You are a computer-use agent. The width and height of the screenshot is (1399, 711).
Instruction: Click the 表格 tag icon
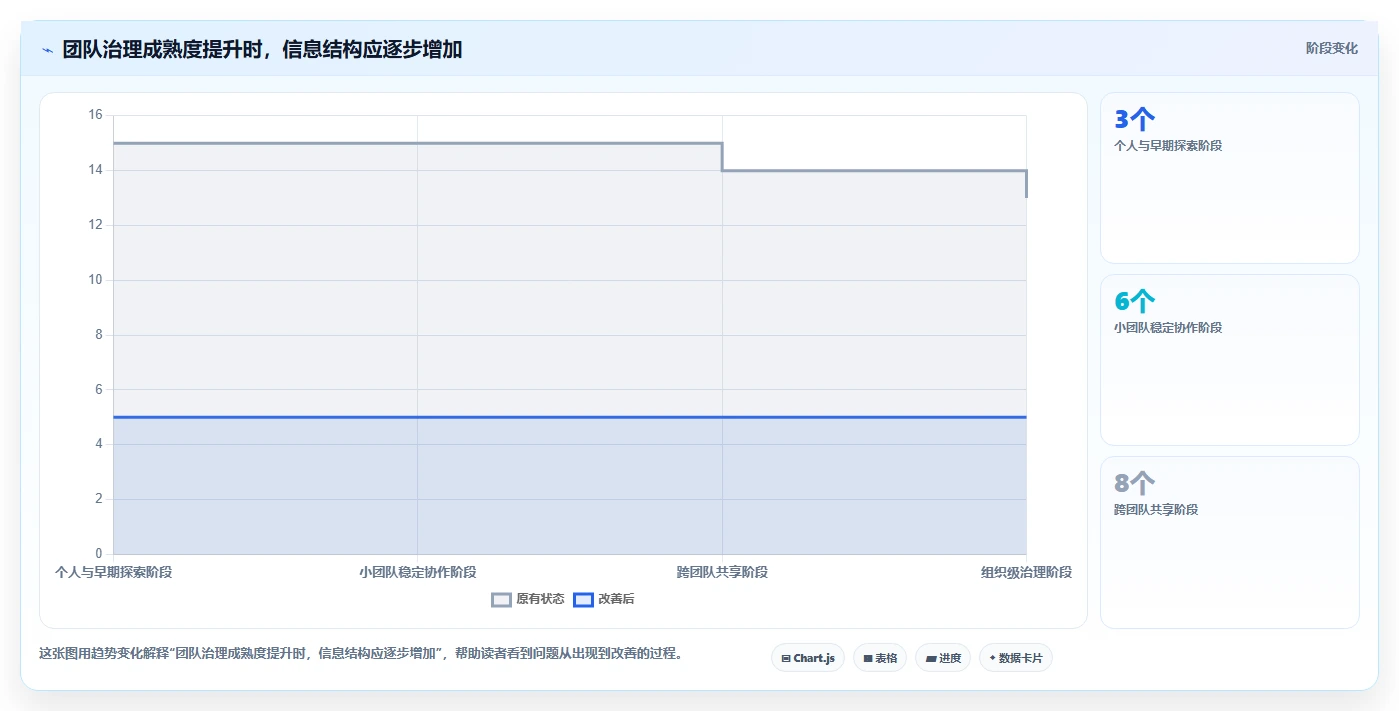coord(868,658)
